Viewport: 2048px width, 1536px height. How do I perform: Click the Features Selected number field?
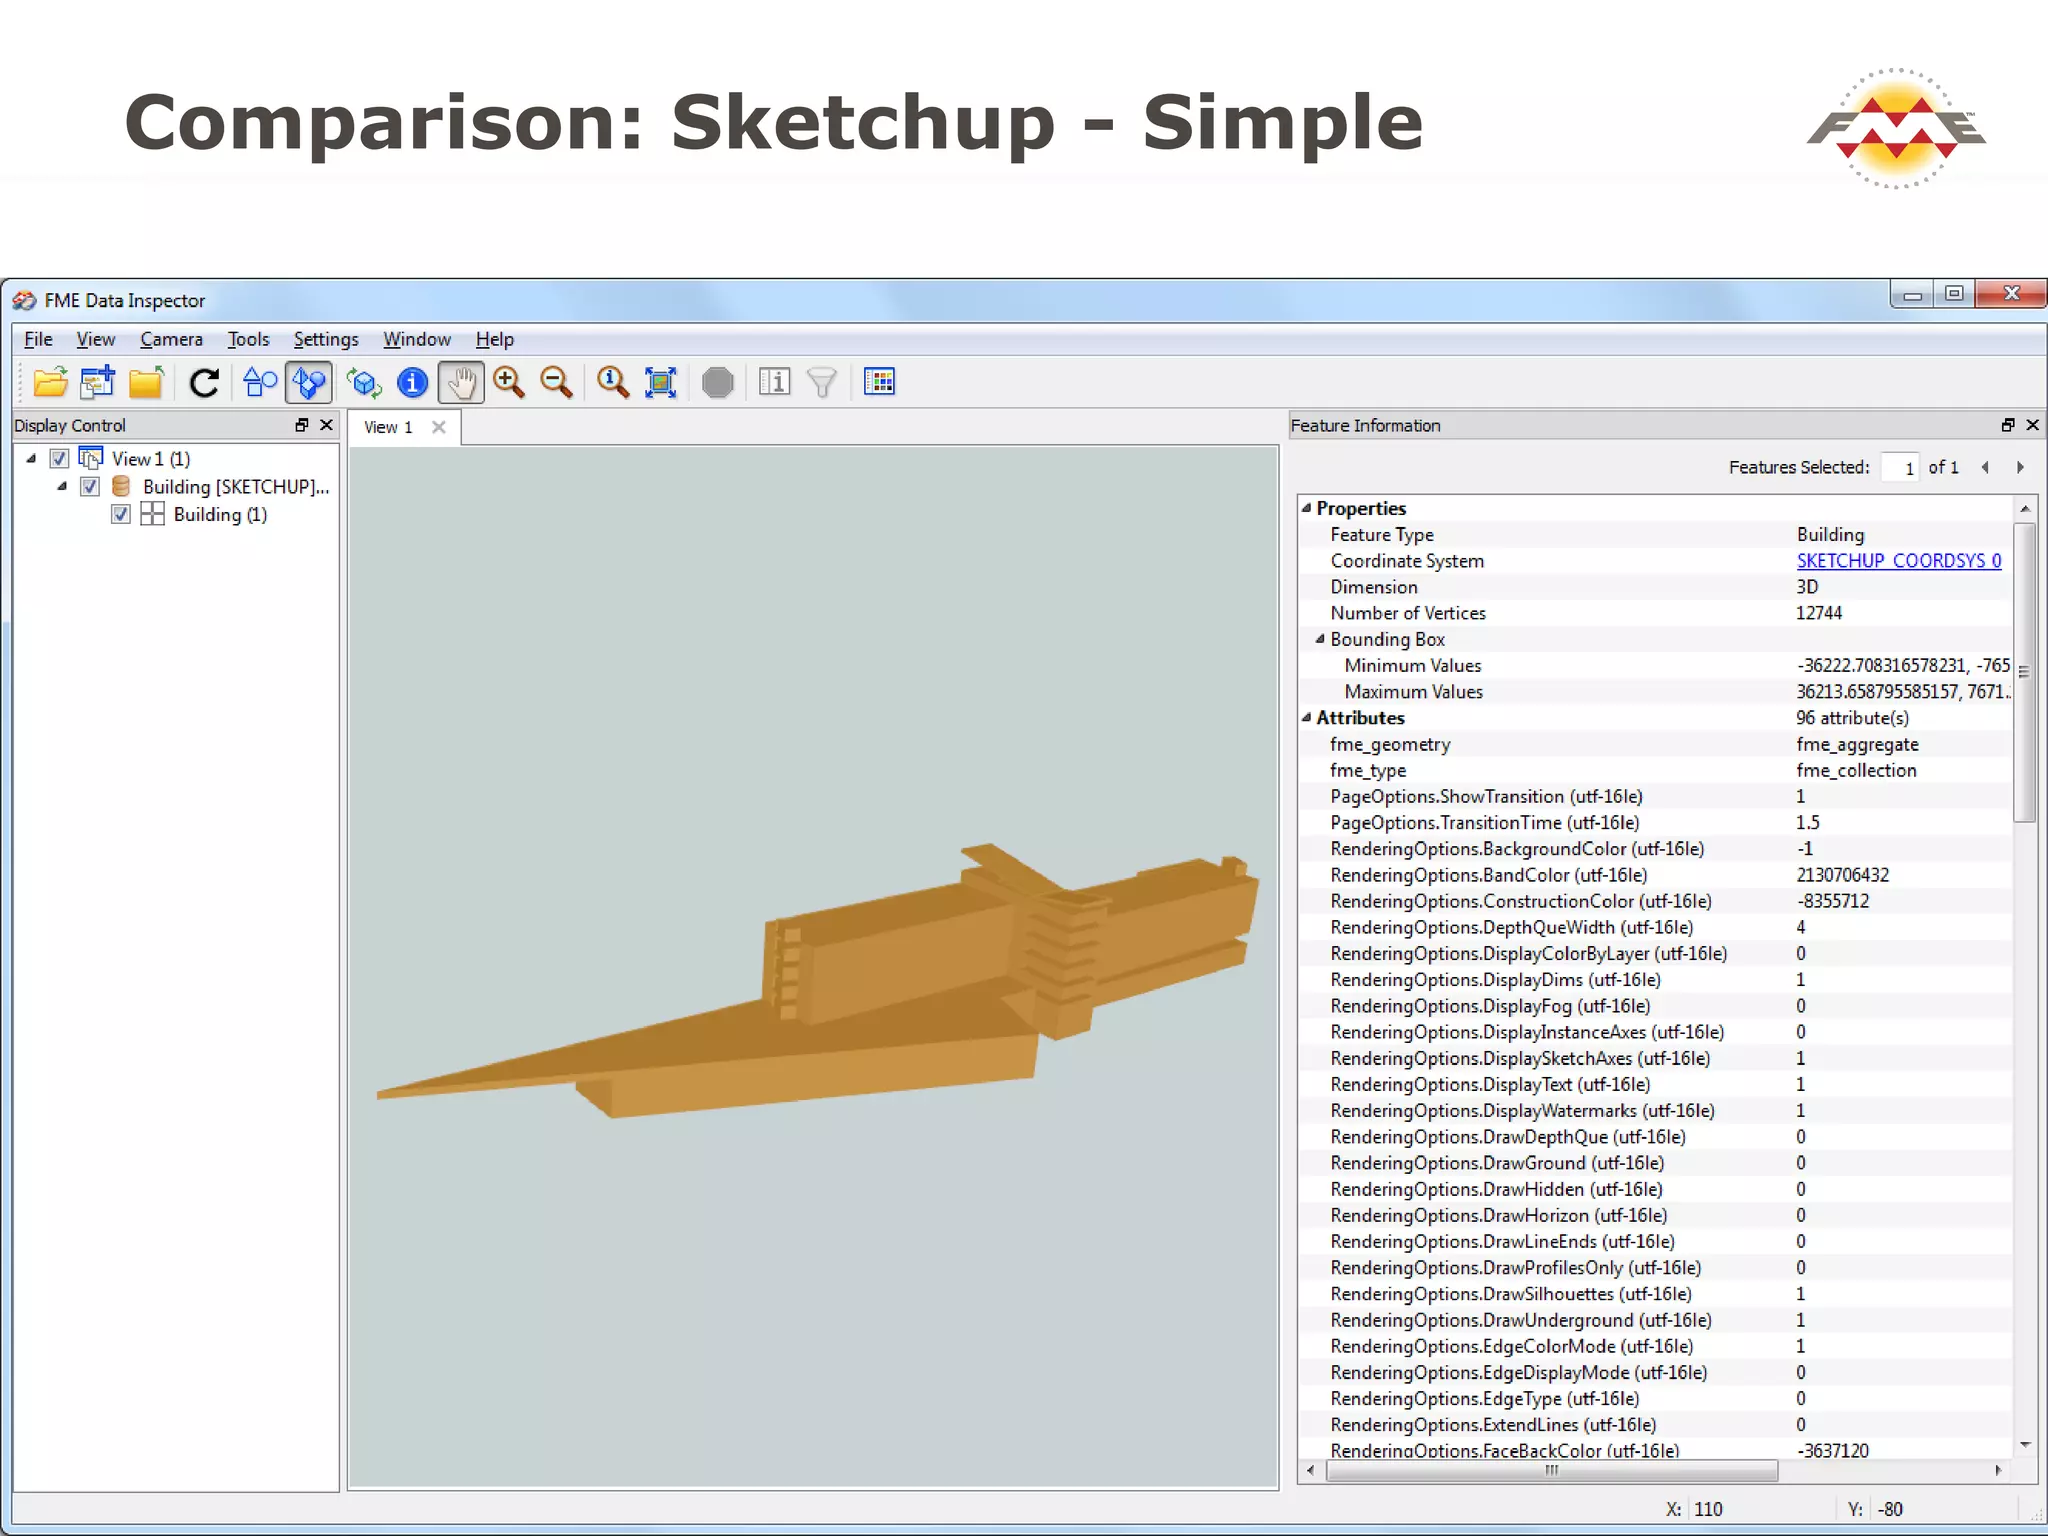point(1900,467)
